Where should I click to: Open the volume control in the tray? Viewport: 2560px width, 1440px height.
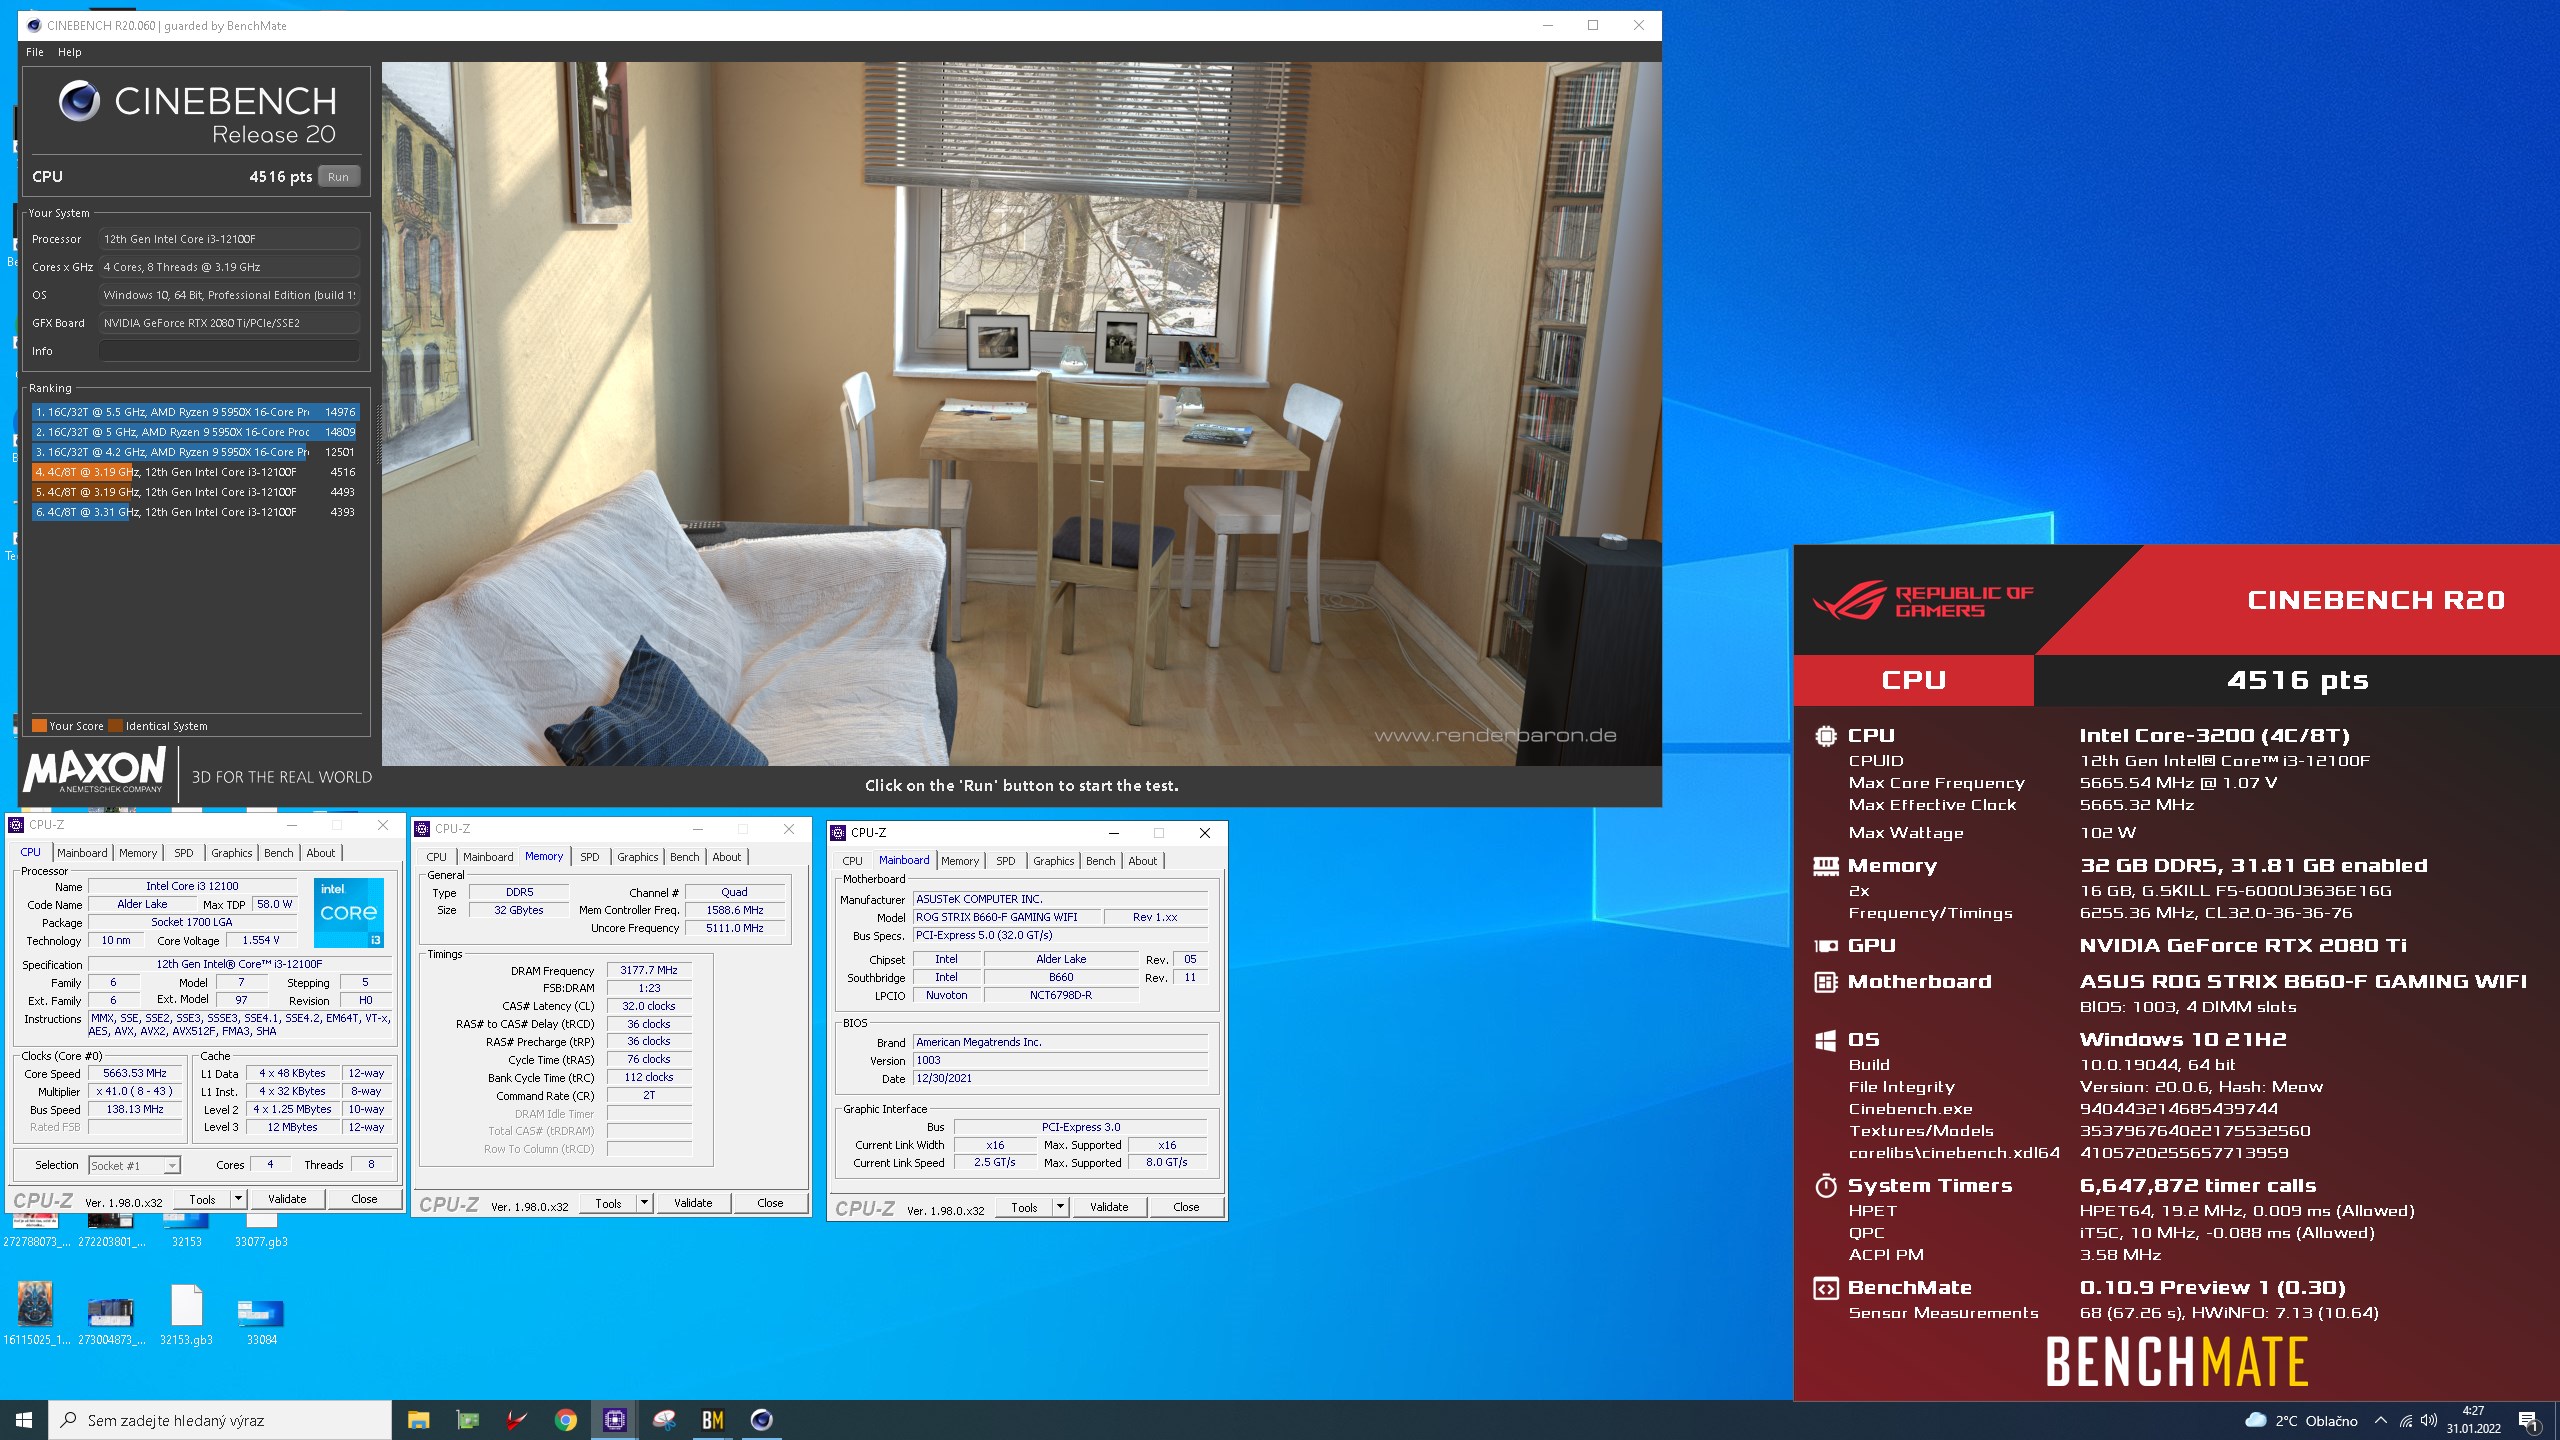point(2429,1420)
